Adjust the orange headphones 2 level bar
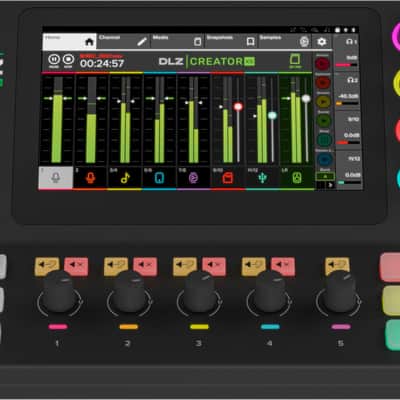Image resolution: width=400 pixels, height=400 pixels. click(x=347, y=103)
